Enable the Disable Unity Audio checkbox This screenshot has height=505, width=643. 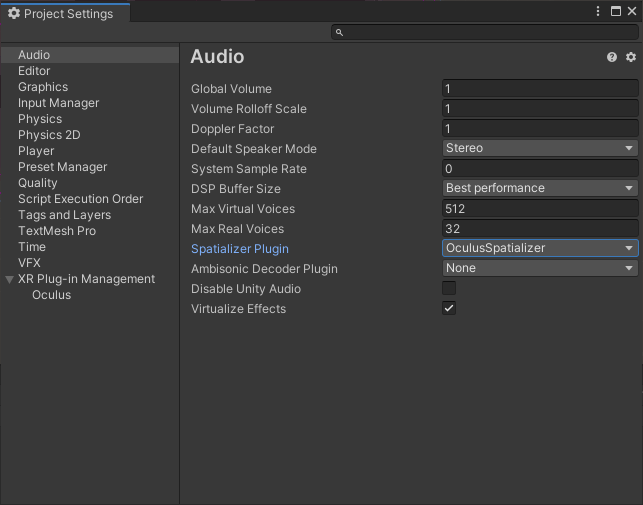pos(449,288)
